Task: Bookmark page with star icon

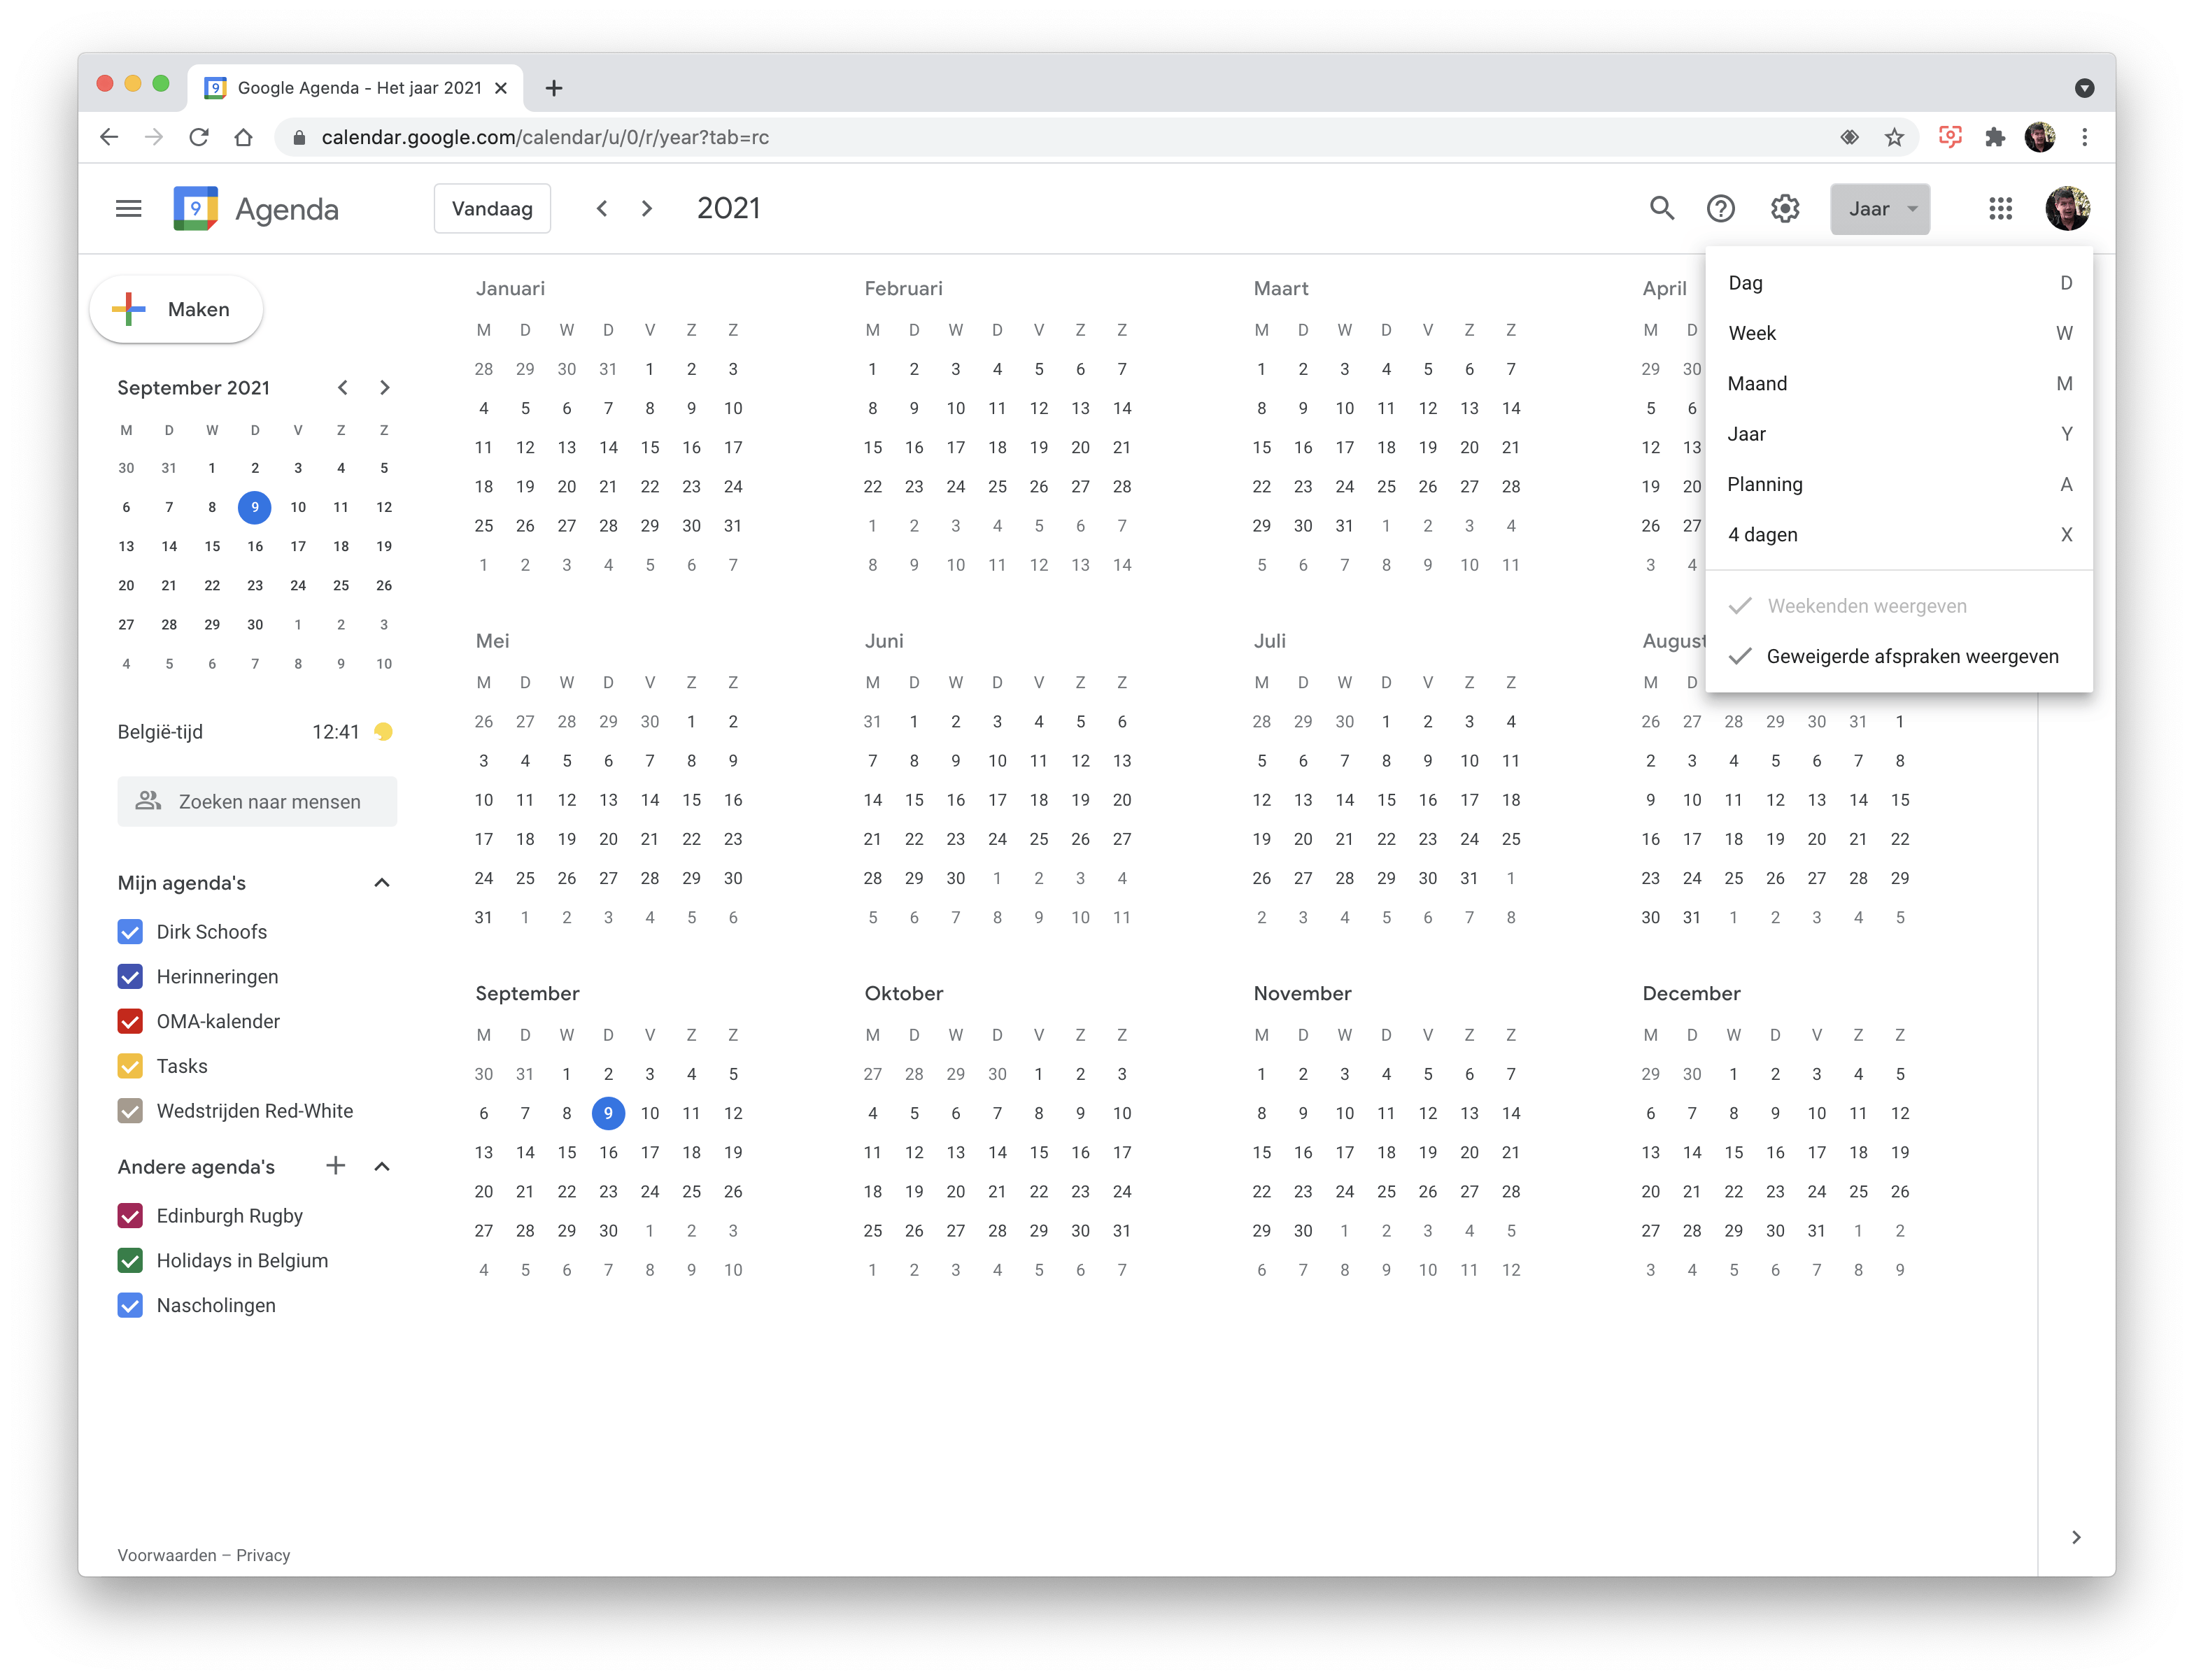Action: click(1894, 138)
